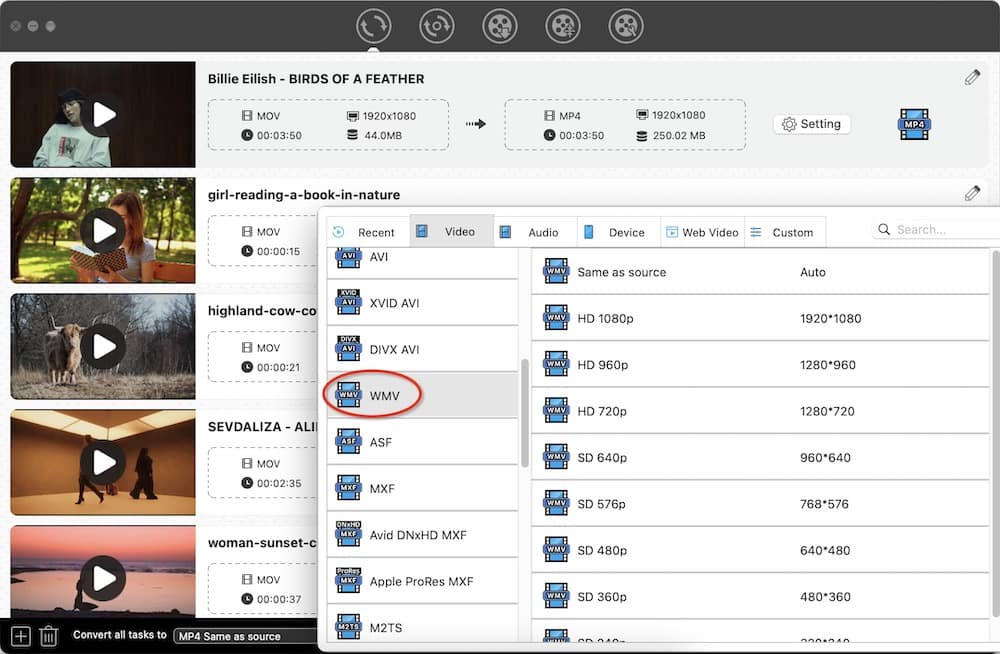Viewport: 1000px width, 654px height.
Task: Open MP4 output format icon for Billie Eilish
Action: (x=914, y=124)
